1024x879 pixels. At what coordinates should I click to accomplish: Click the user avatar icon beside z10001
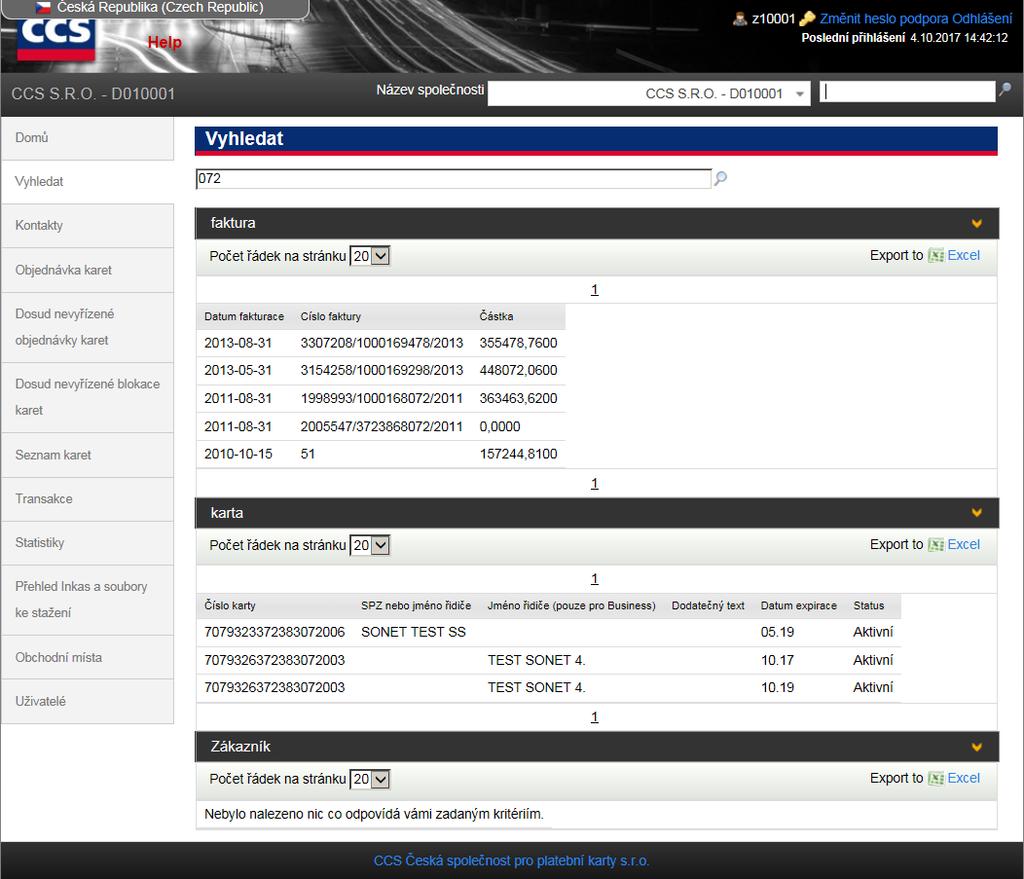click(x=740, y=18)
